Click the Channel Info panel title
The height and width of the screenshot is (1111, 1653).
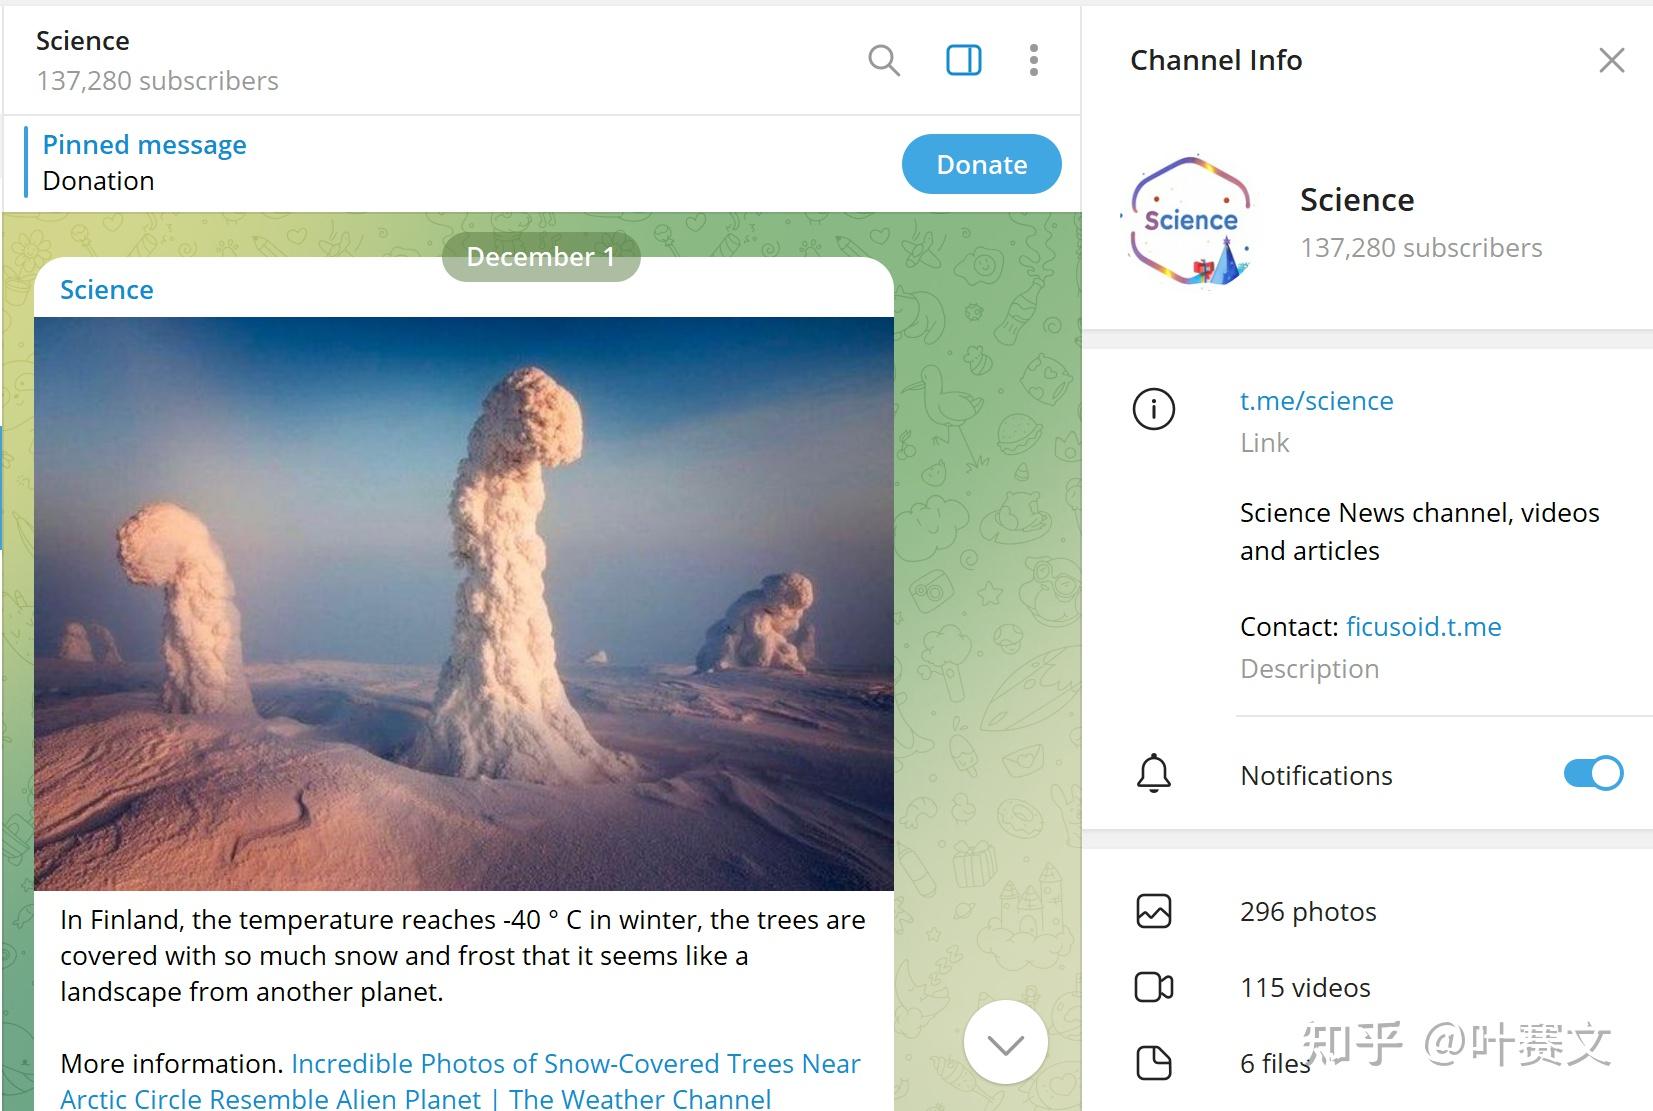pos(1216,60)
